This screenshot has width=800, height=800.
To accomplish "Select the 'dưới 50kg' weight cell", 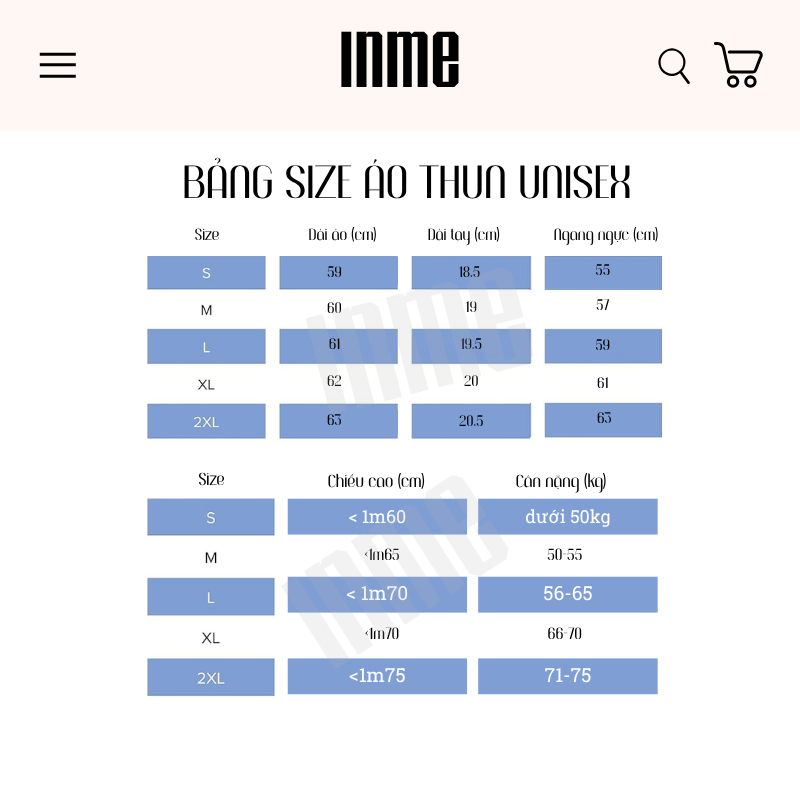I will tap(567, 517).
